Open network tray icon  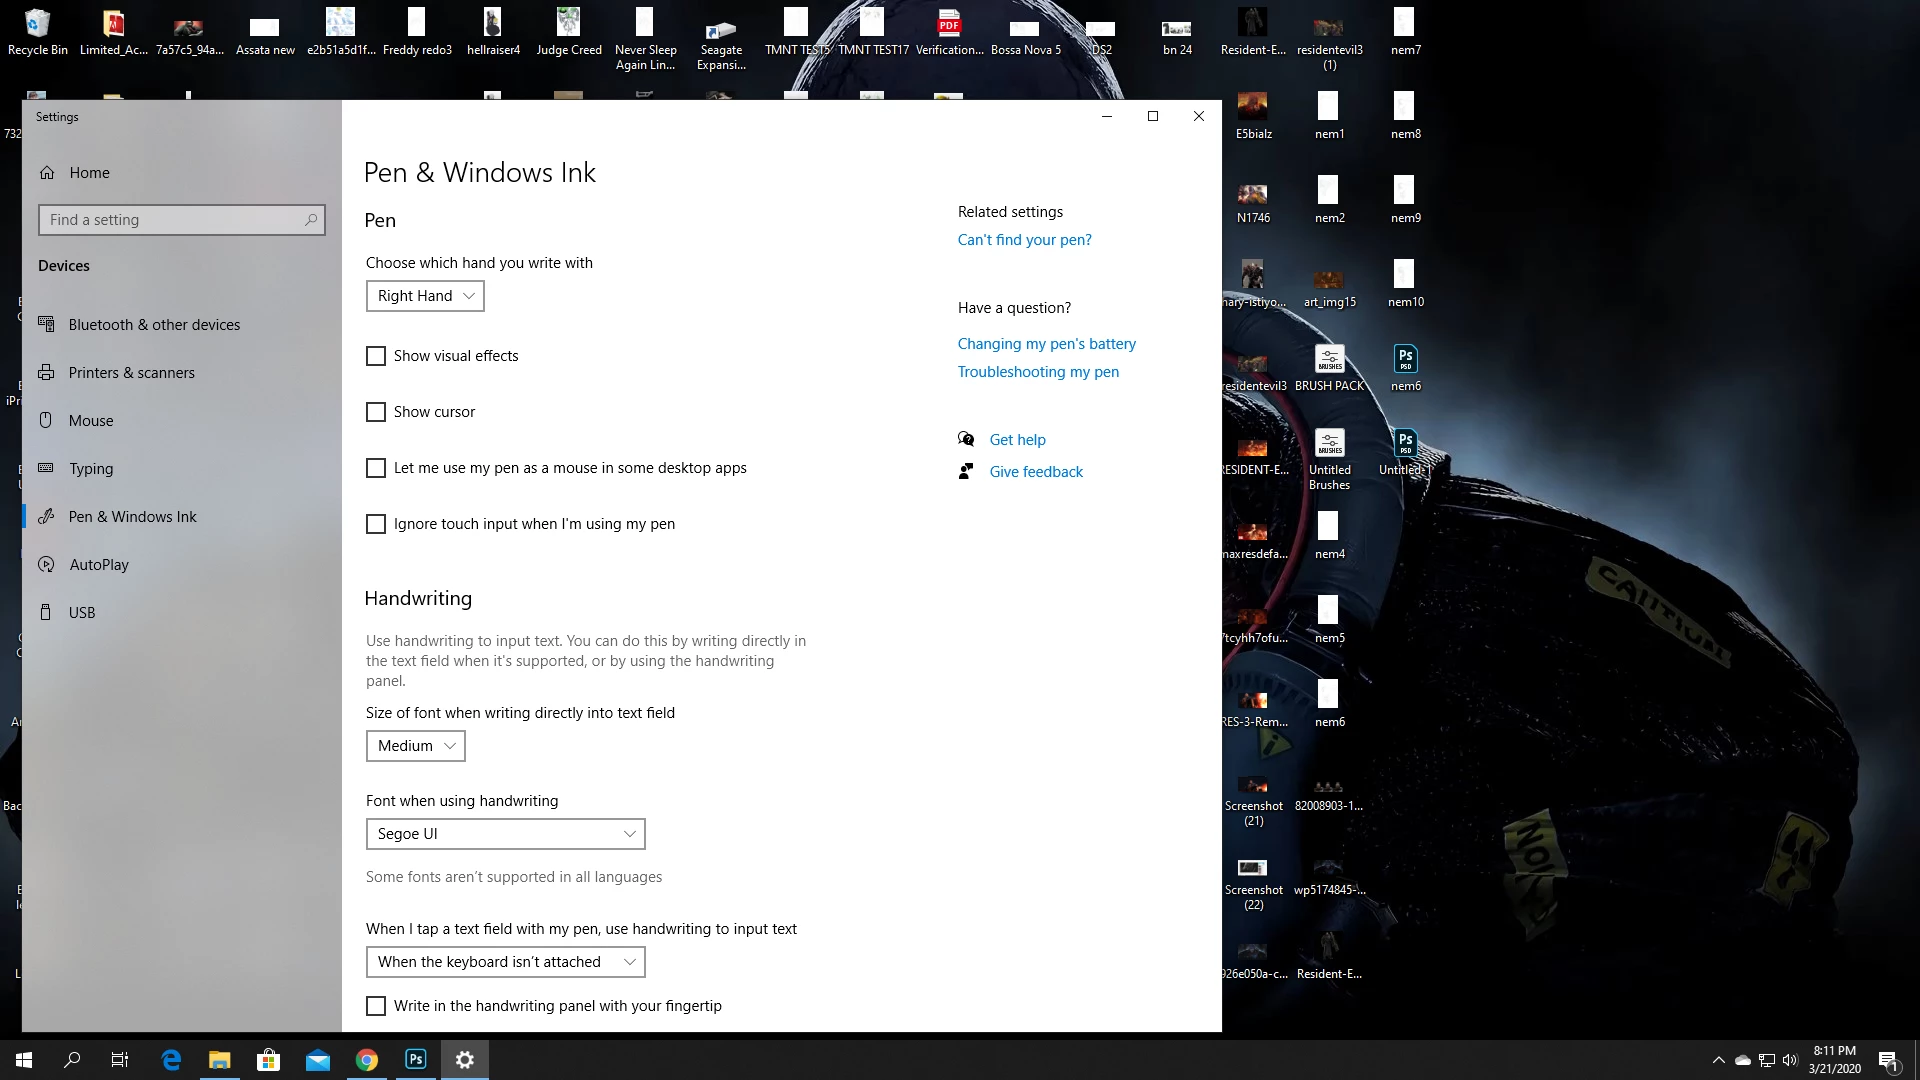pos(1767,1060)
